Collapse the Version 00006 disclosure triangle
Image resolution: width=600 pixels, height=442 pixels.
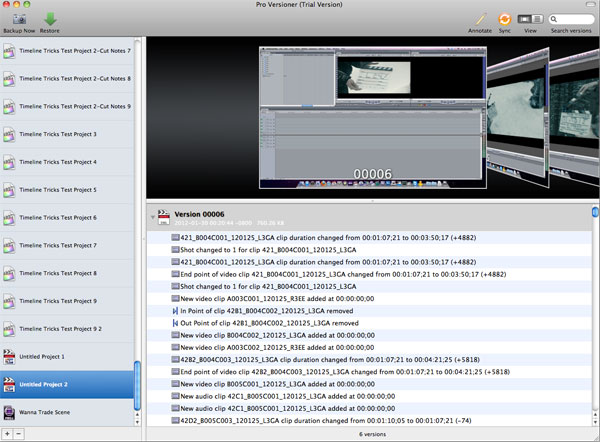click(x=153, y=217)
